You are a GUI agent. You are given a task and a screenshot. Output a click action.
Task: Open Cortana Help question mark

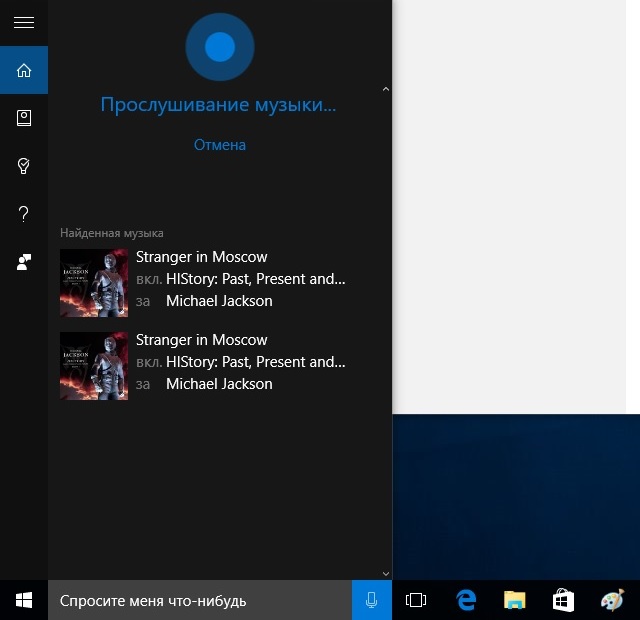(24, 214)
